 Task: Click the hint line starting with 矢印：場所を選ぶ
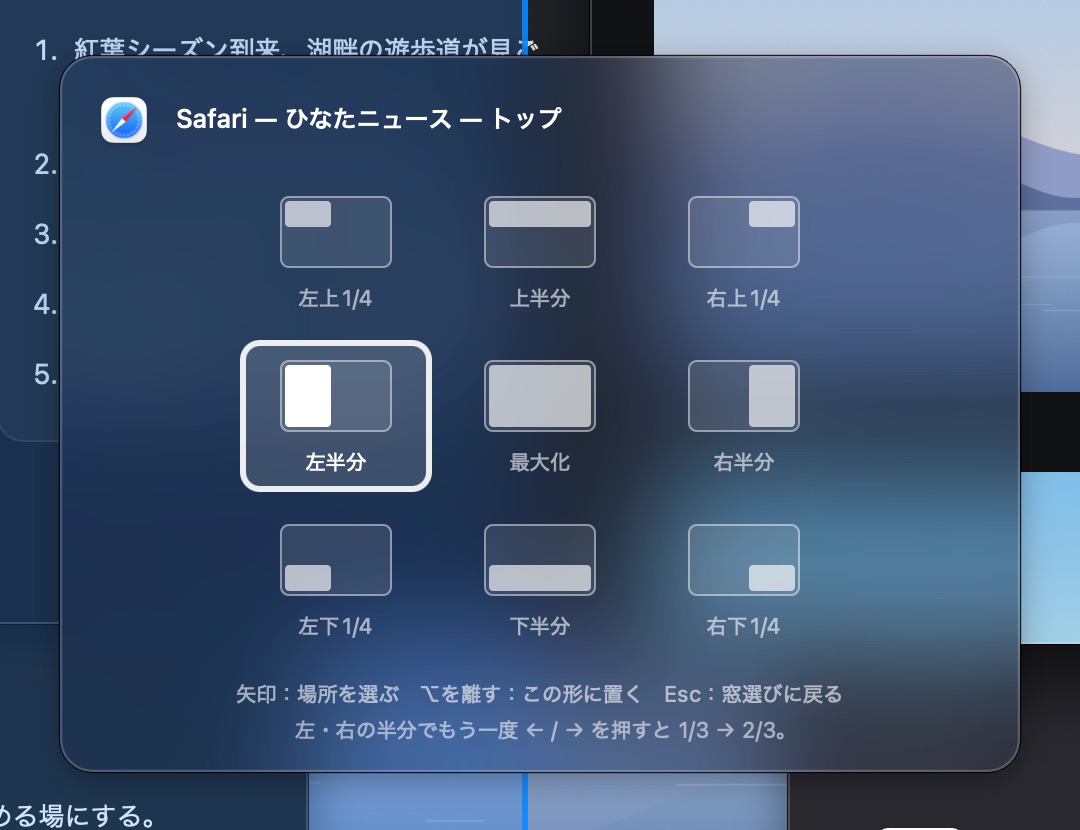539,694
